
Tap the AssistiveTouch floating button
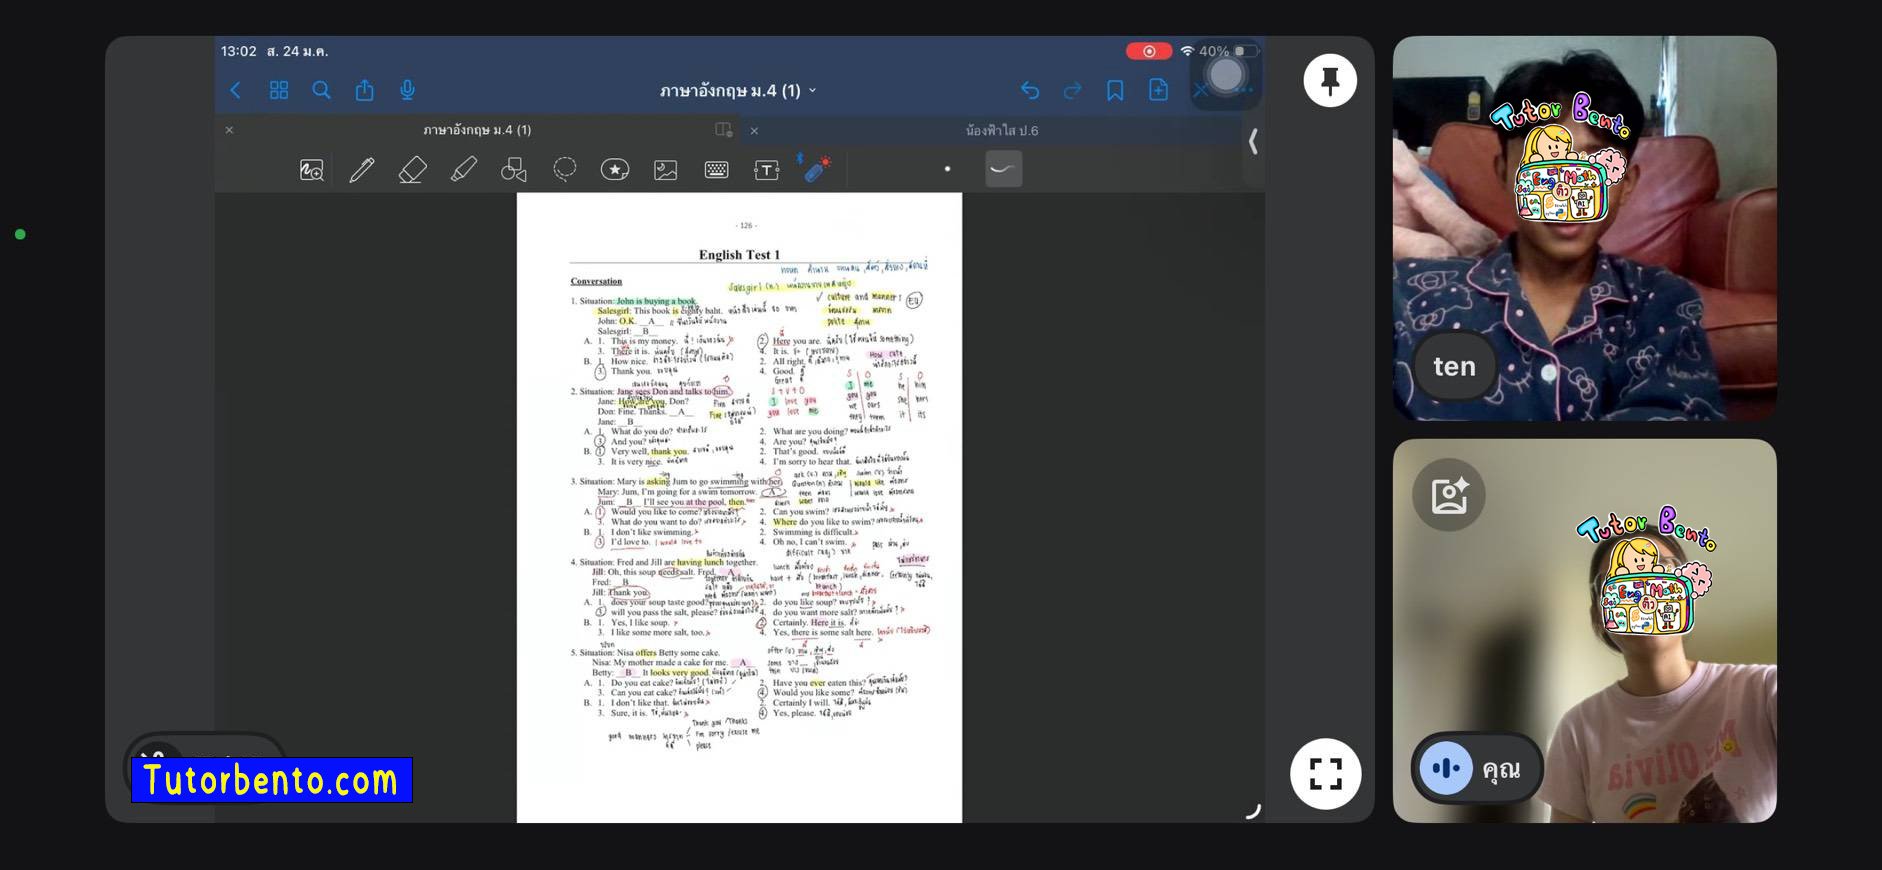pos(1225,74)
